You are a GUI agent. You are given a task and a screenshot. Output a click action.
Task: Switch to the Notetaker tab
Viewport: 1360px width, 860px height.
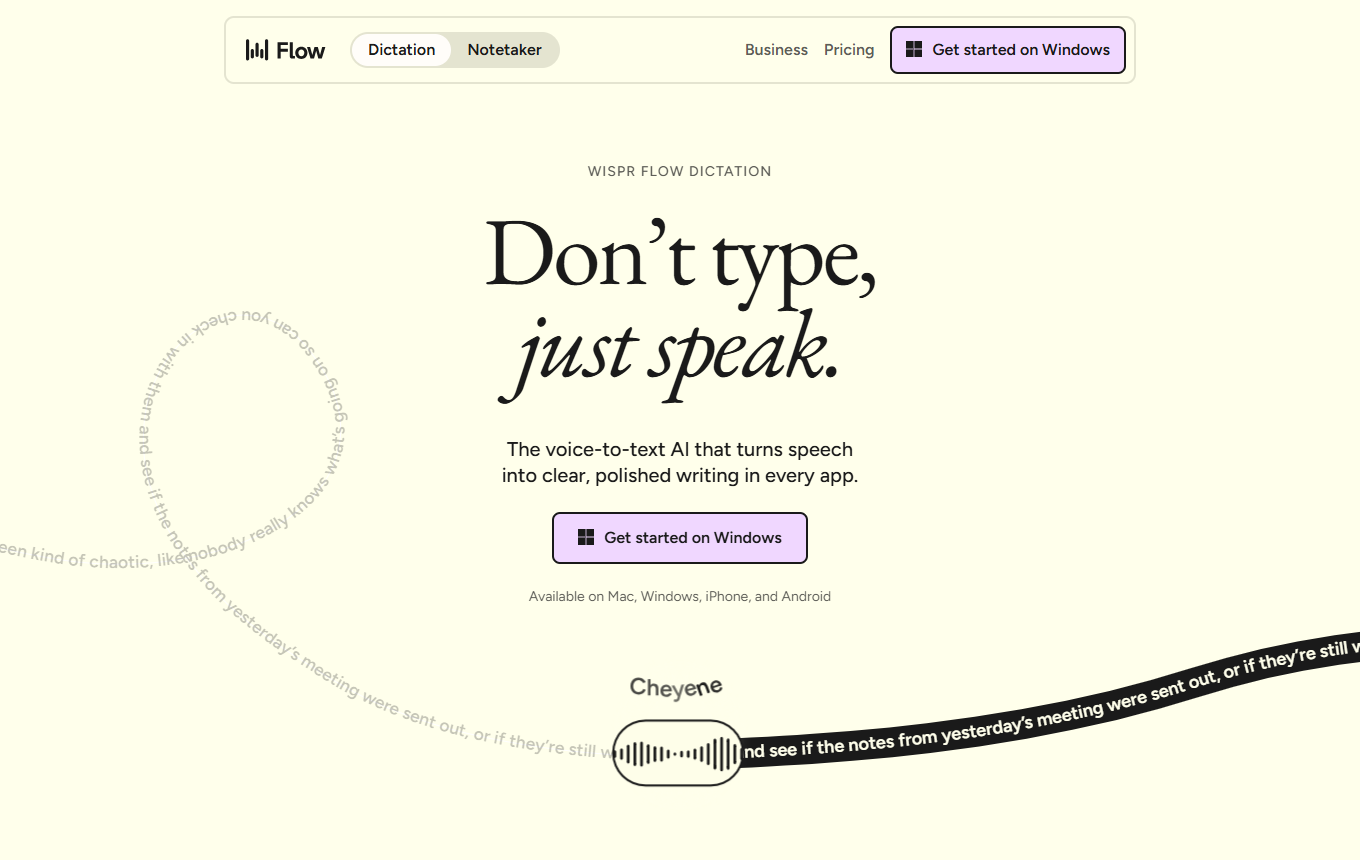[504, 50]
